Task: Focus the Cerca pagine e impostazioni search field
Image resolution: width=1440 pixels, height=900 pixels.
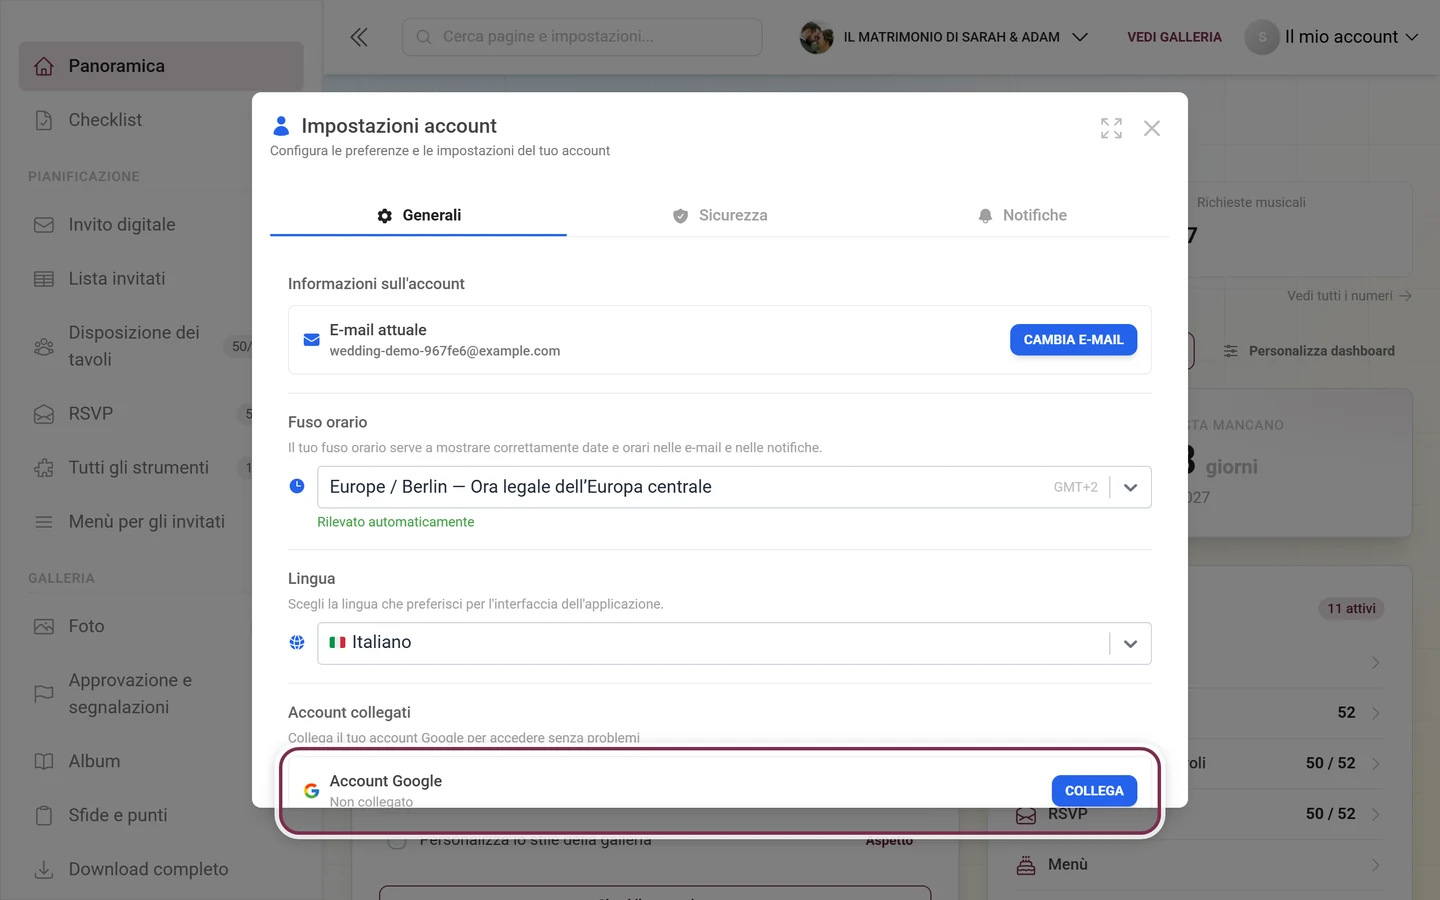Action: pos(582,37)
